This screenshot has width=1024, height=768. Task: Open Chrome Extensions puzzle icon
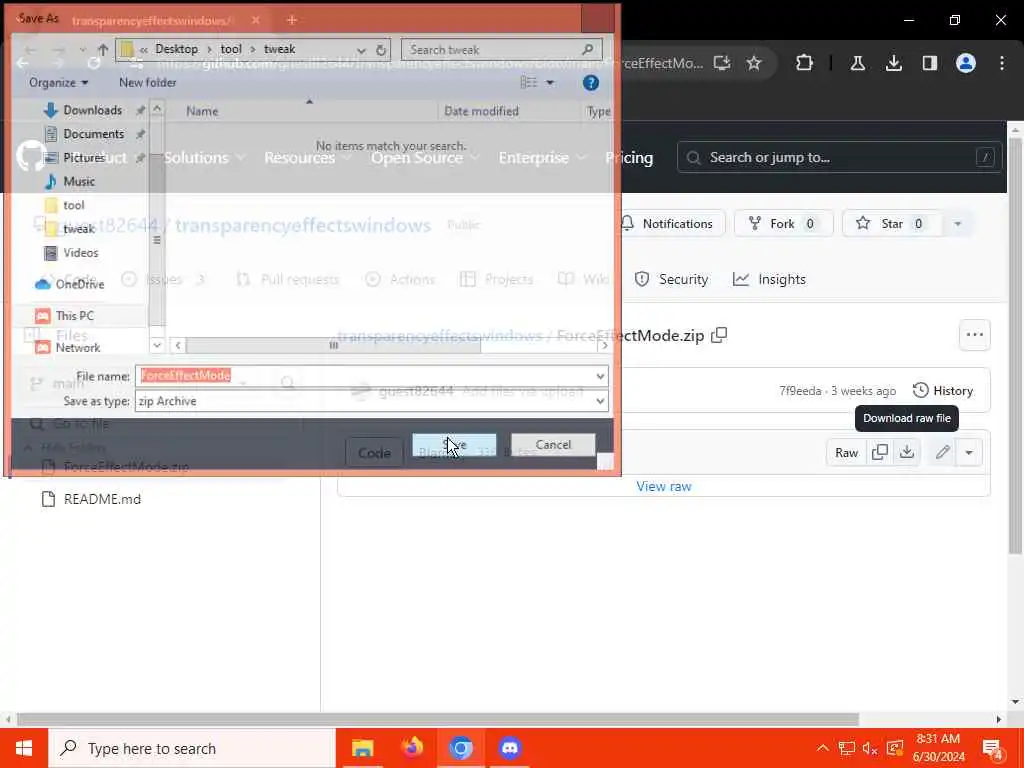(804, 63)
